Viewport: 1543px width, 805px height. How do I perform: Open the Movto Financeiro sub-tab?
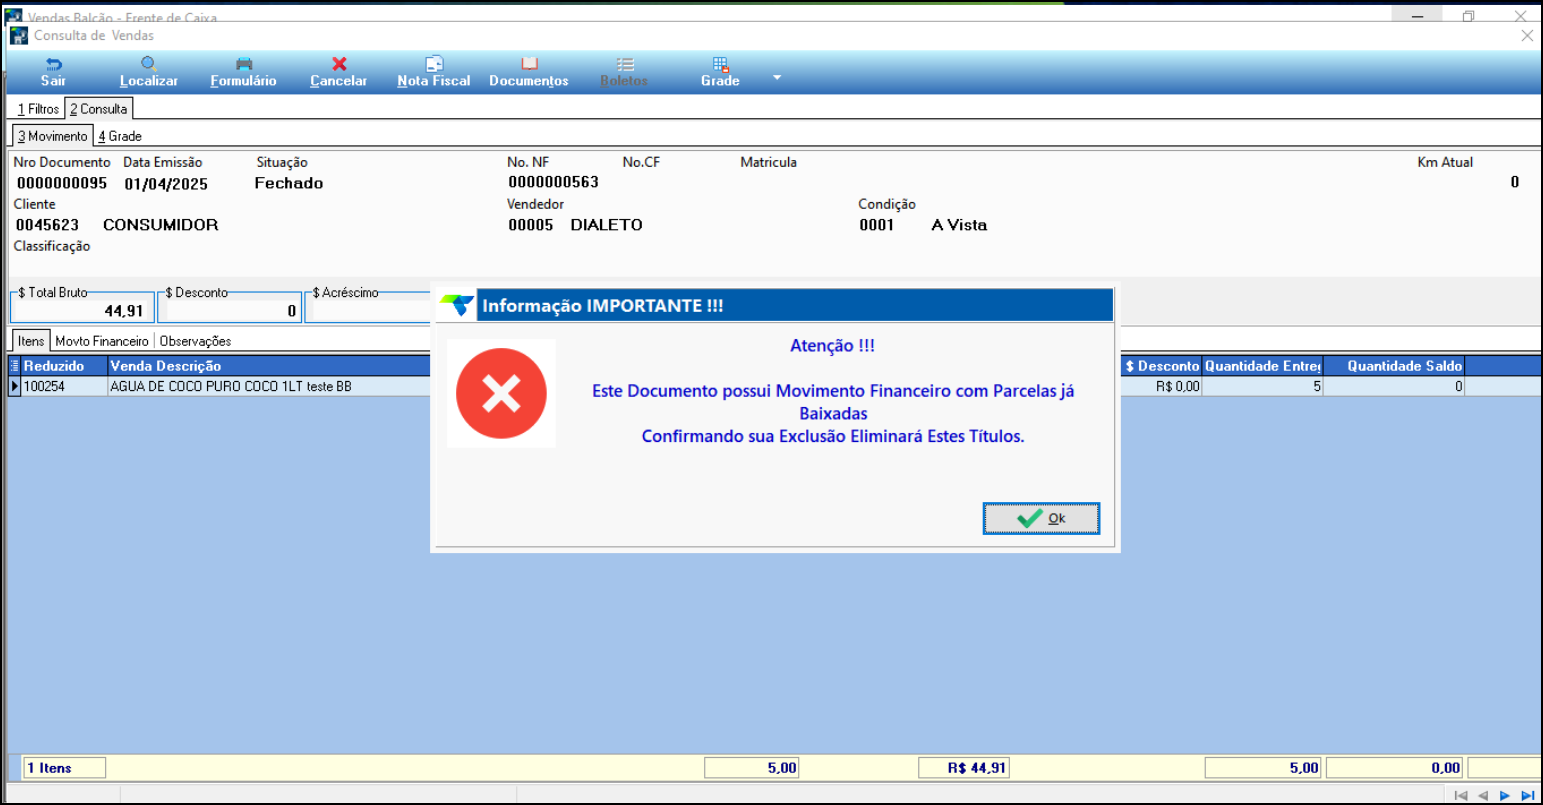click(x=102, y=341)
